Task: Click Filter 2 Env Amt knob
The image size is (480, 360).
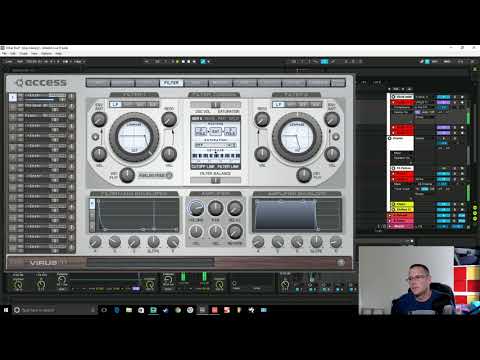Action: (x=332, y=119)
